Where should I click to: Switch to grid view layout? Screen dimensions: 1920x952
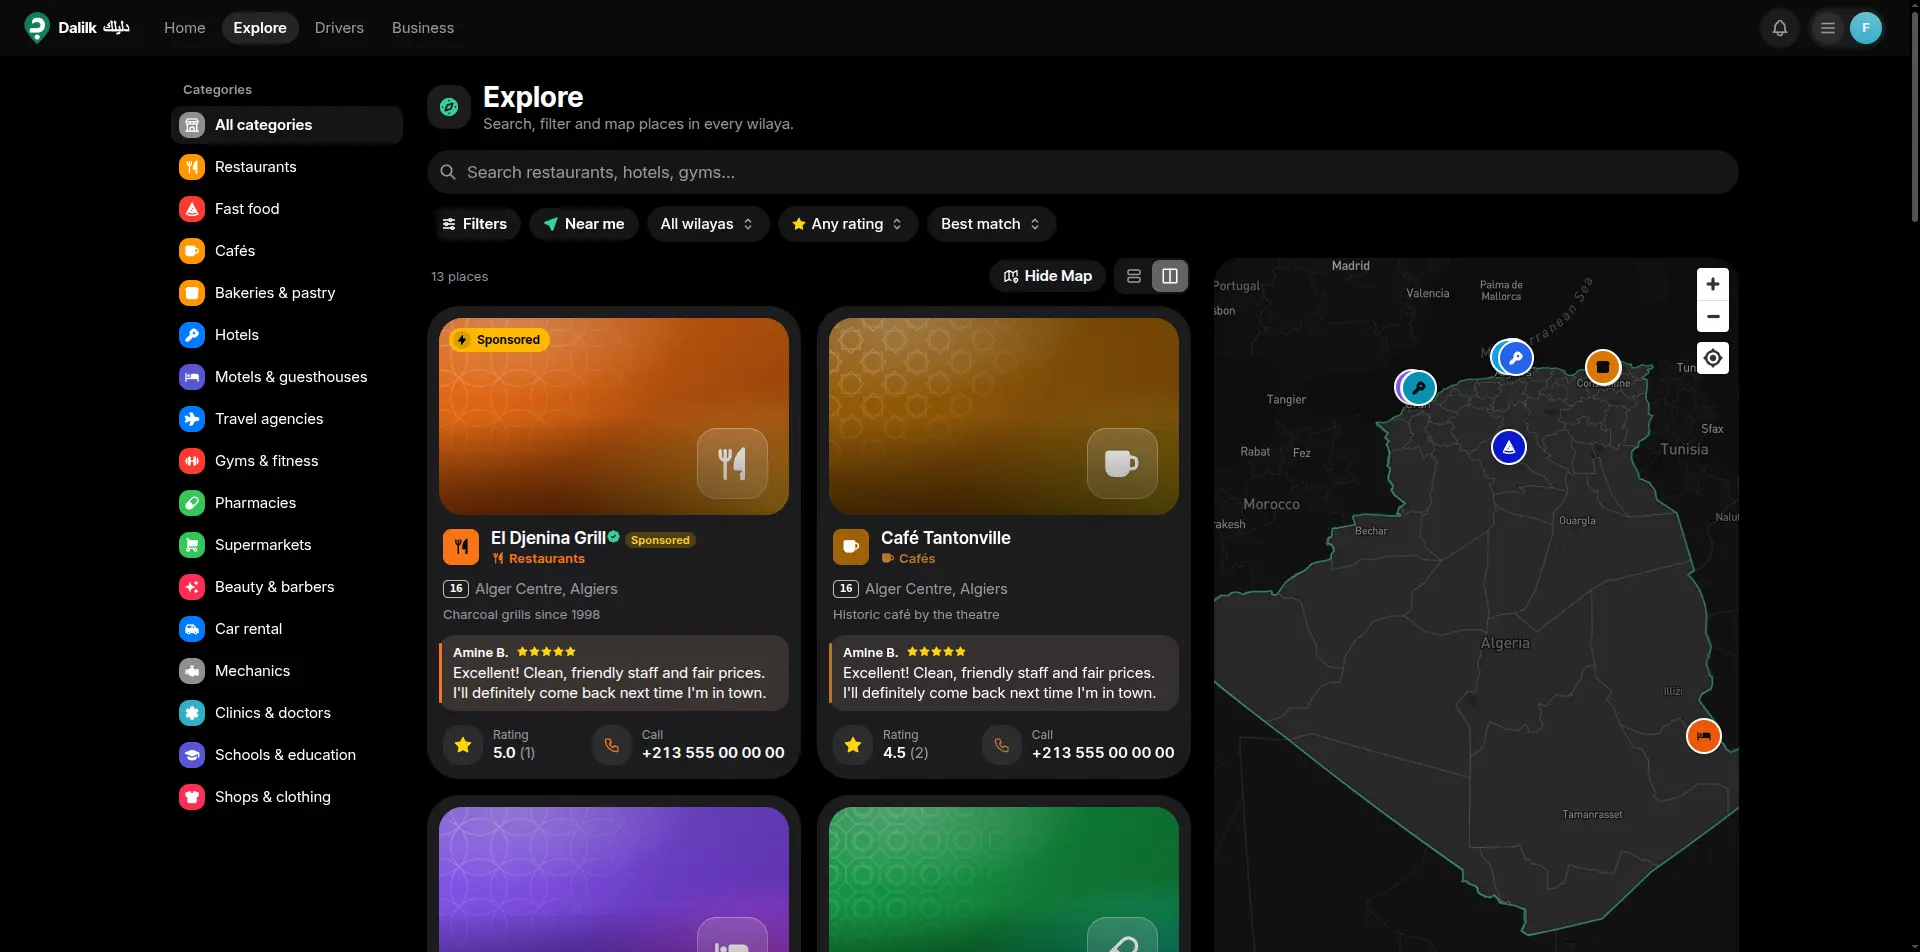tap(1170, 276)
